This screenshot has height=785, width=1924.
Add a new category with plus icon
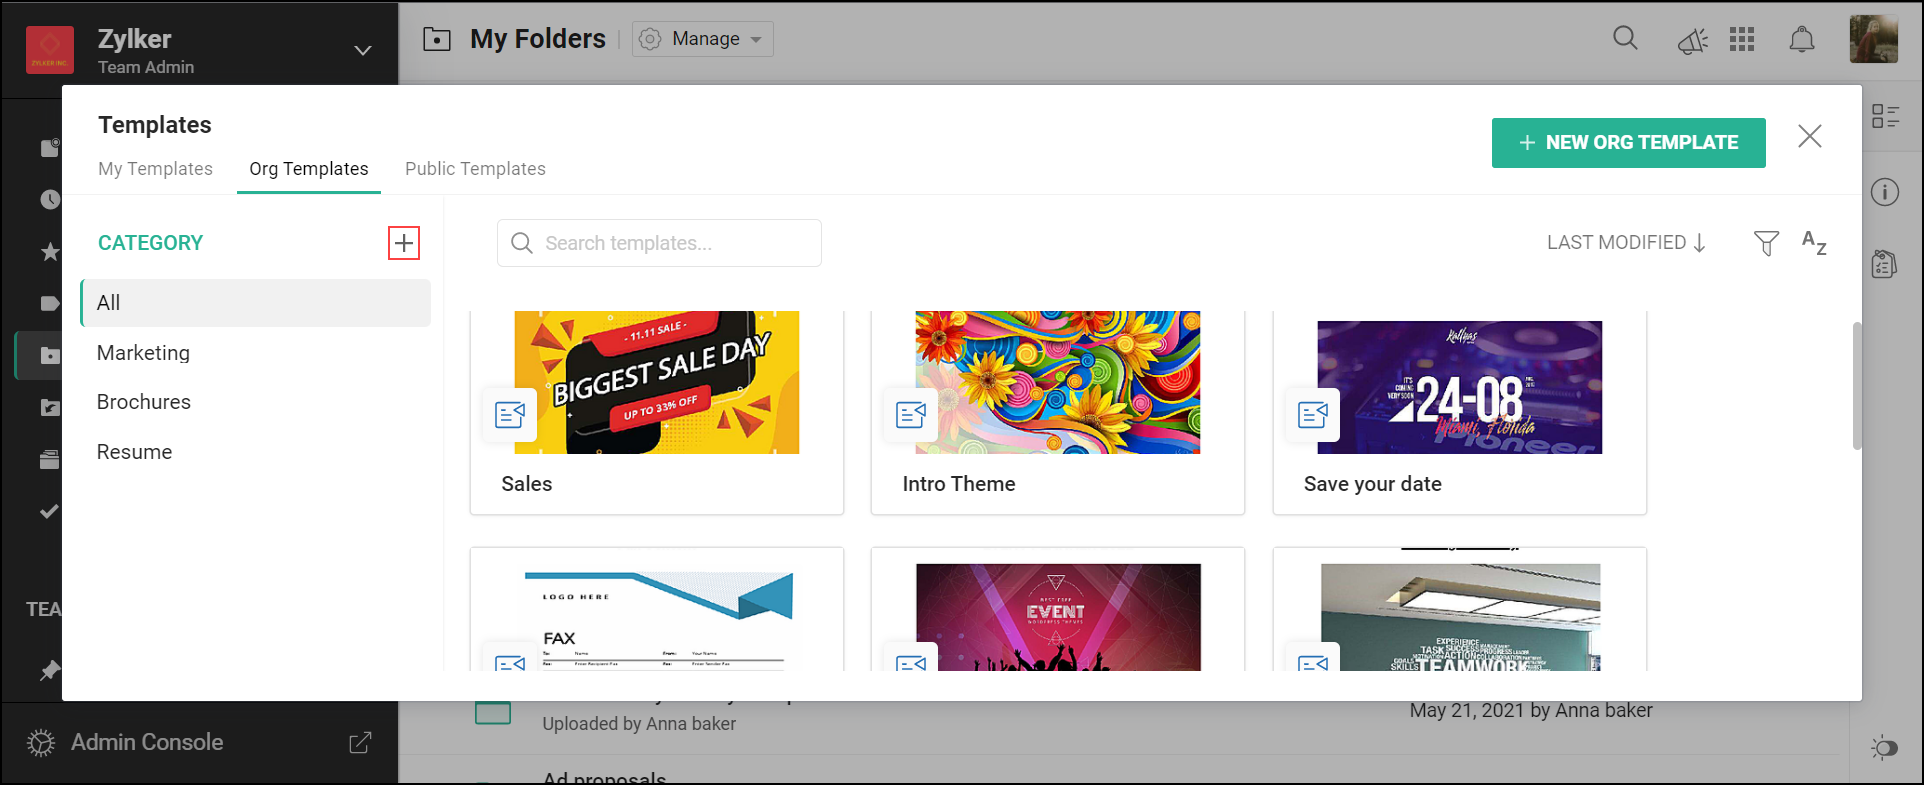[404, 243]
